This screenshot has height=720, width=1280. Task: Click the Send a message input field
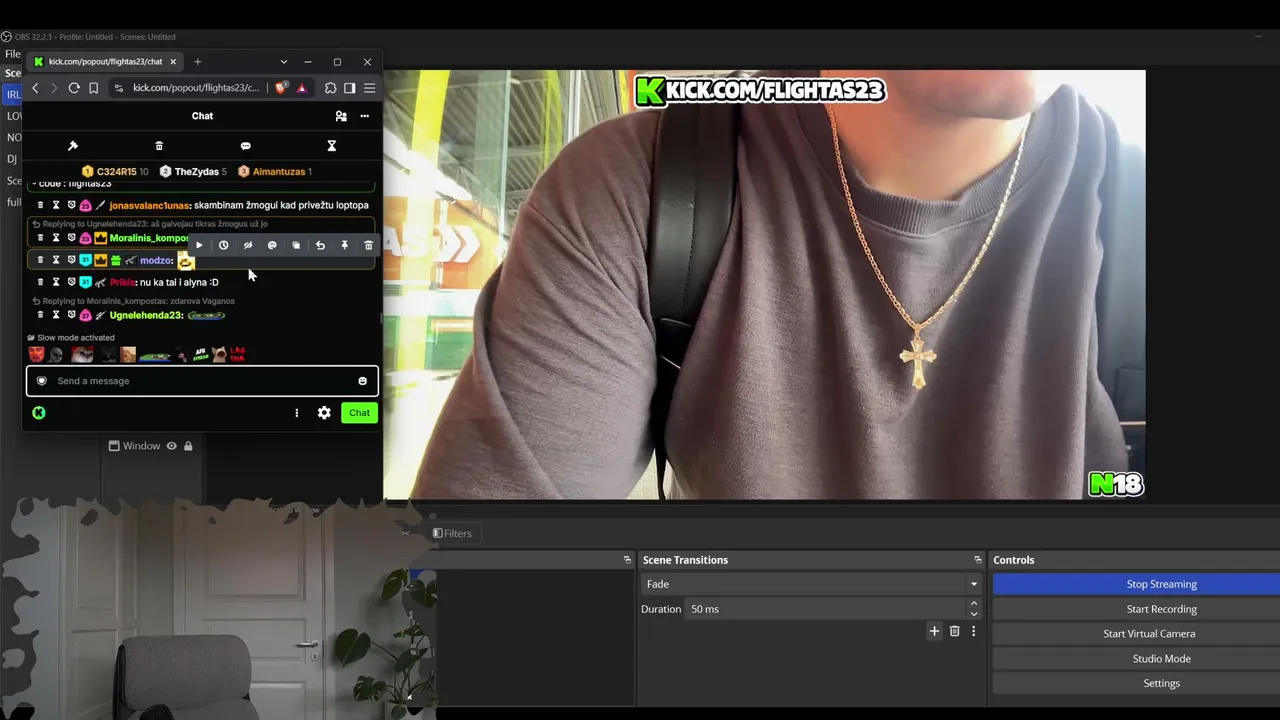(202, 381)
